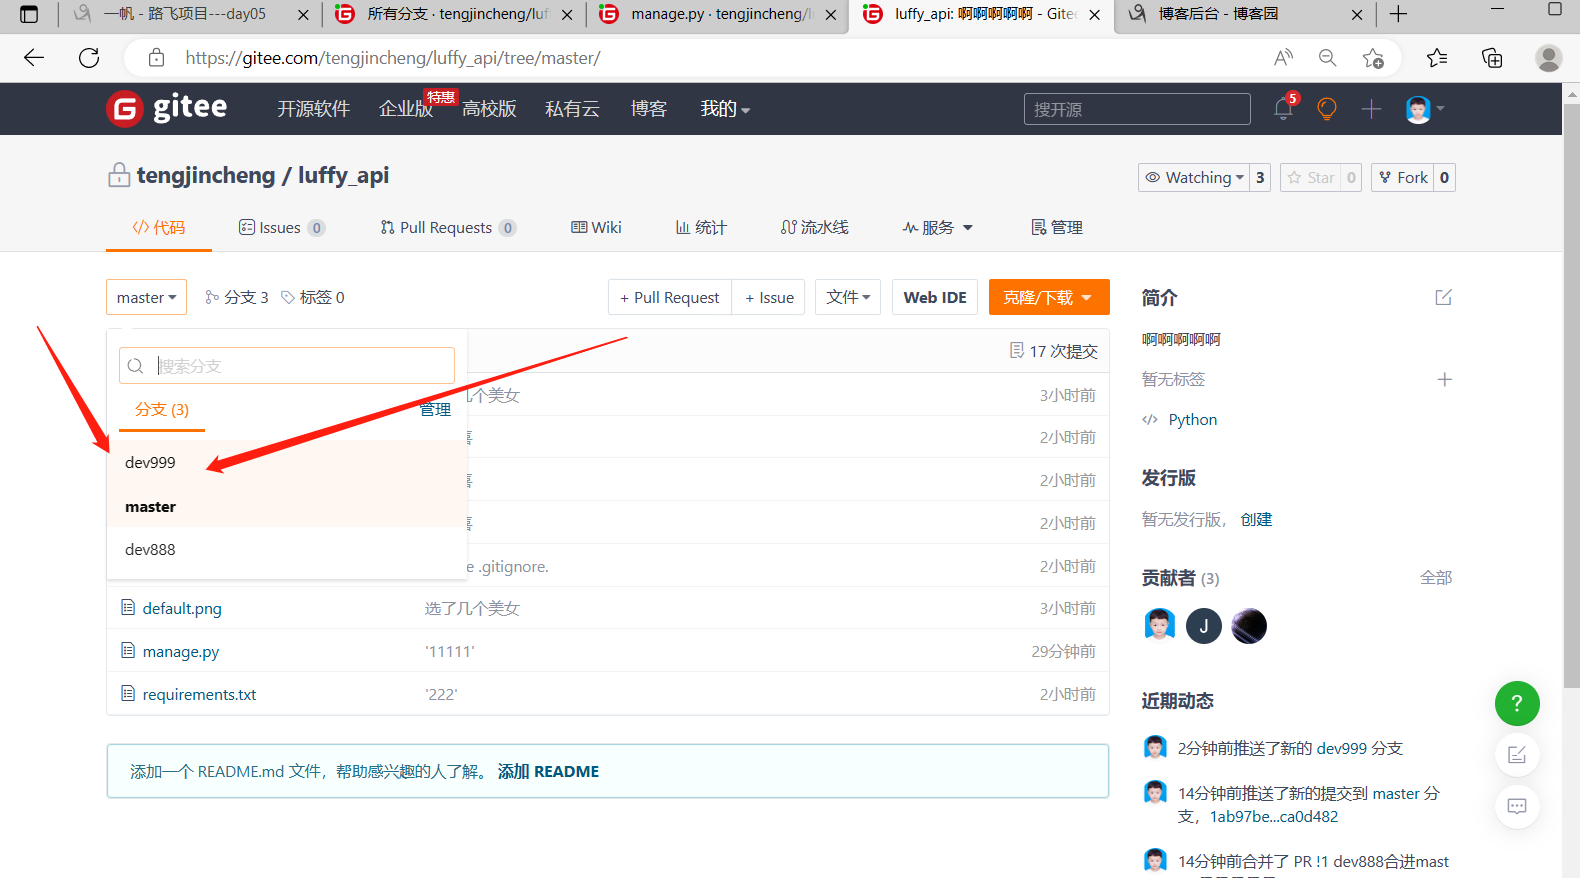Image resolution: width=1580 pixels, height=878 pixels.
Task: Open the Watching dropdown
Action: point(1194,177)
